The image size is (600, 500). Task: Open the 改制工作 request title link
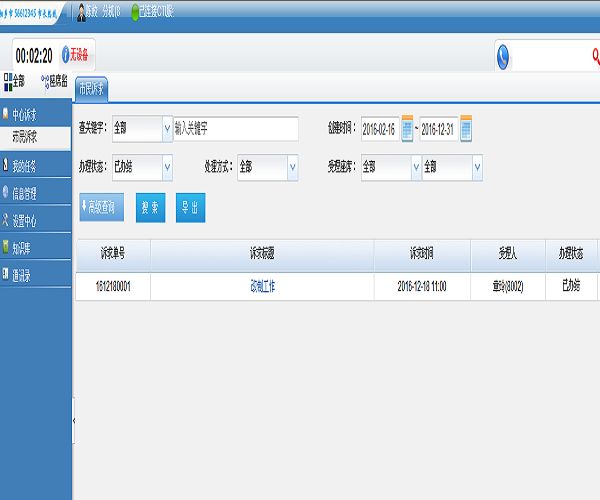click(x=262, y=286)
